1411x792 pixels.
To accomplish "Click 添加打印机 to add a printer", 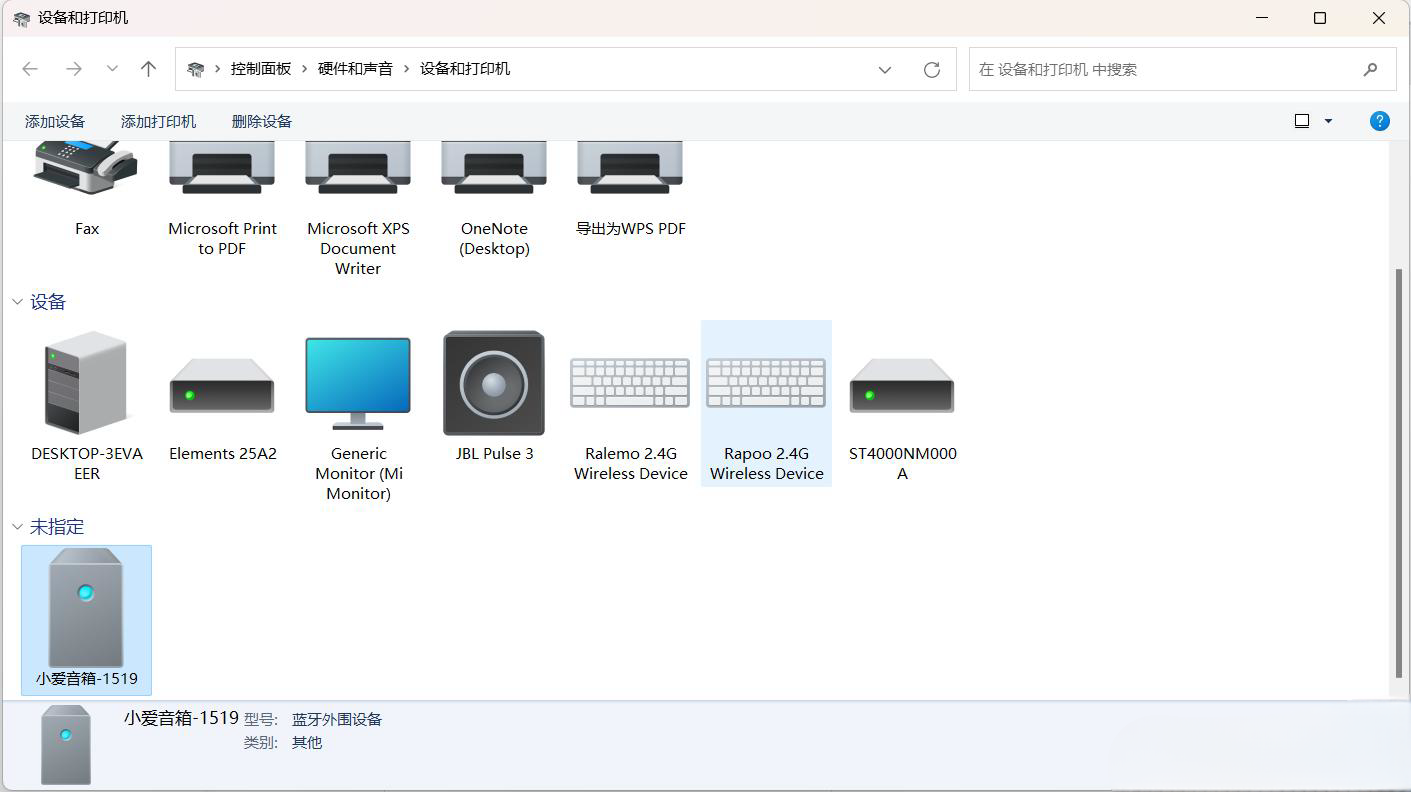I will coord(157,120).
